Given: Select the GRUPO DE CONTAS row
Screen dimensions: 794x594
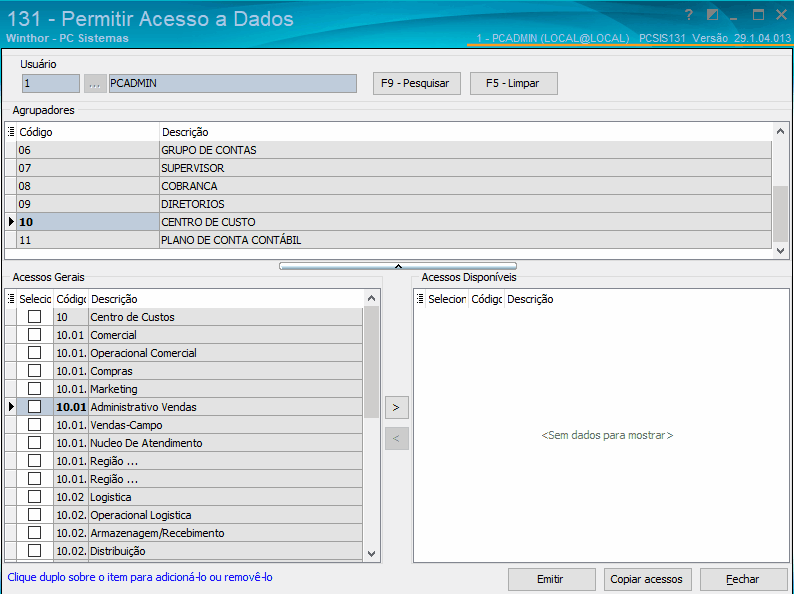Looking at the screenshot, I should point(388,150).
